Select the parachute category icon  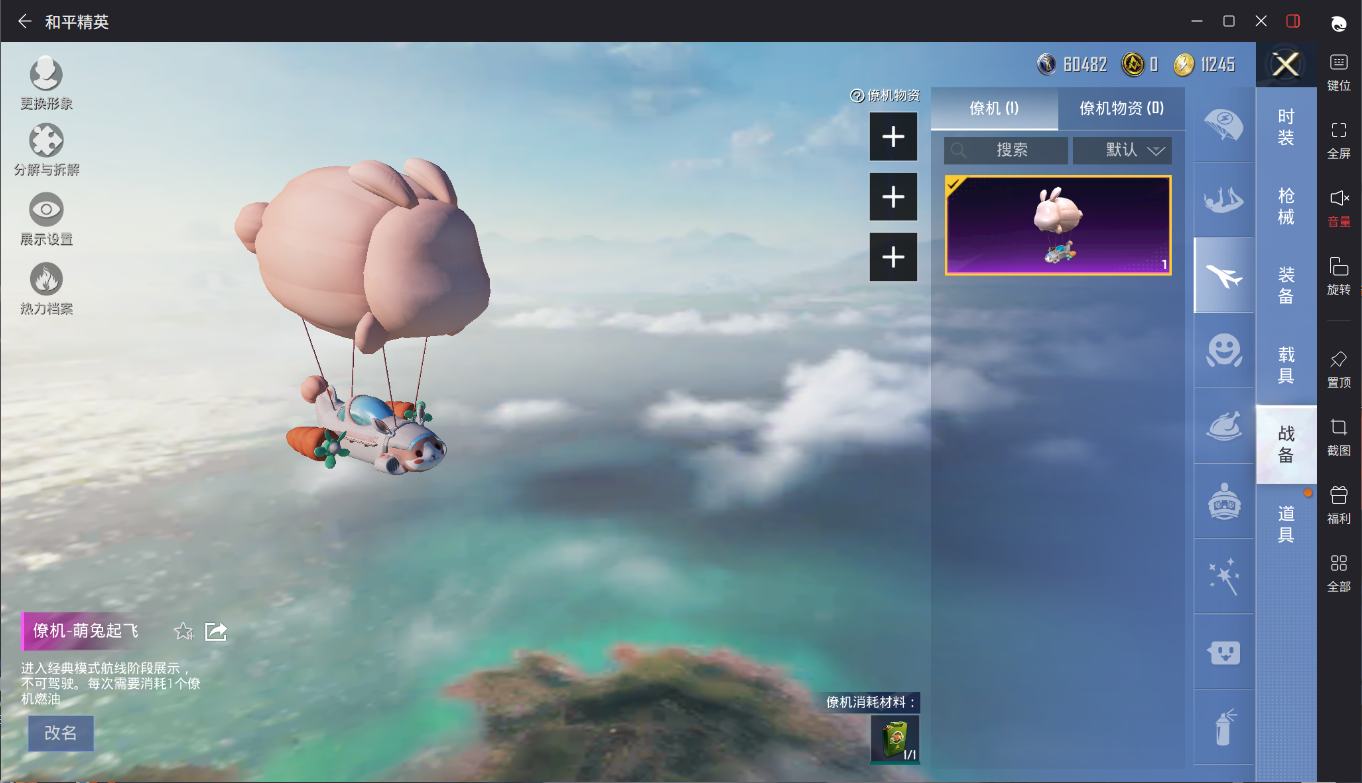(1223, 125)
